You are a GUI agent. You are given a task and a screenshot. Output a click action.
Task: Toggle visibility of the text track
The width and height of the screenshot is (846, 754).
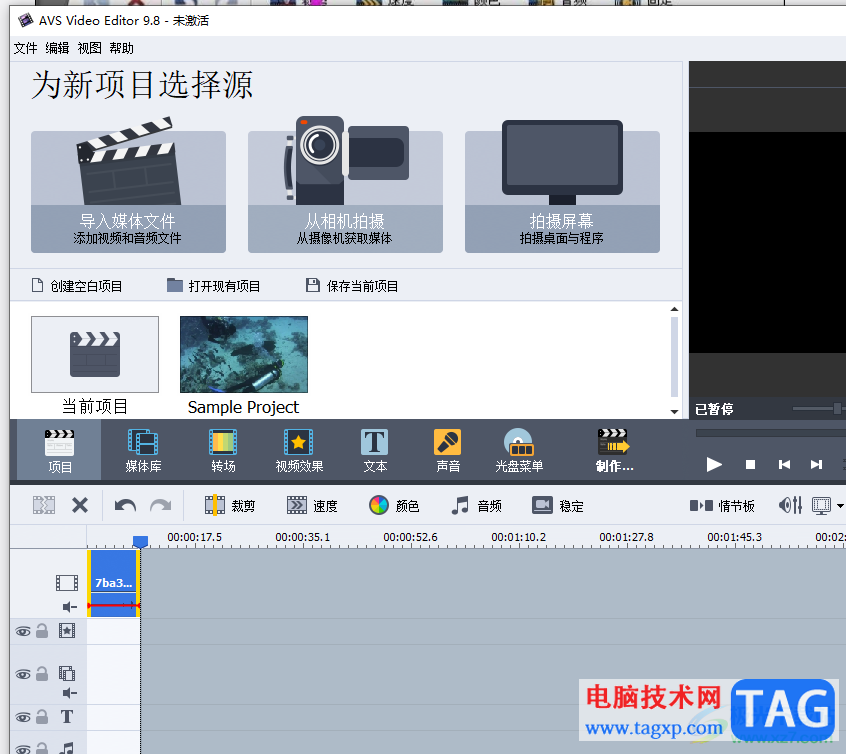coord(23,717)
